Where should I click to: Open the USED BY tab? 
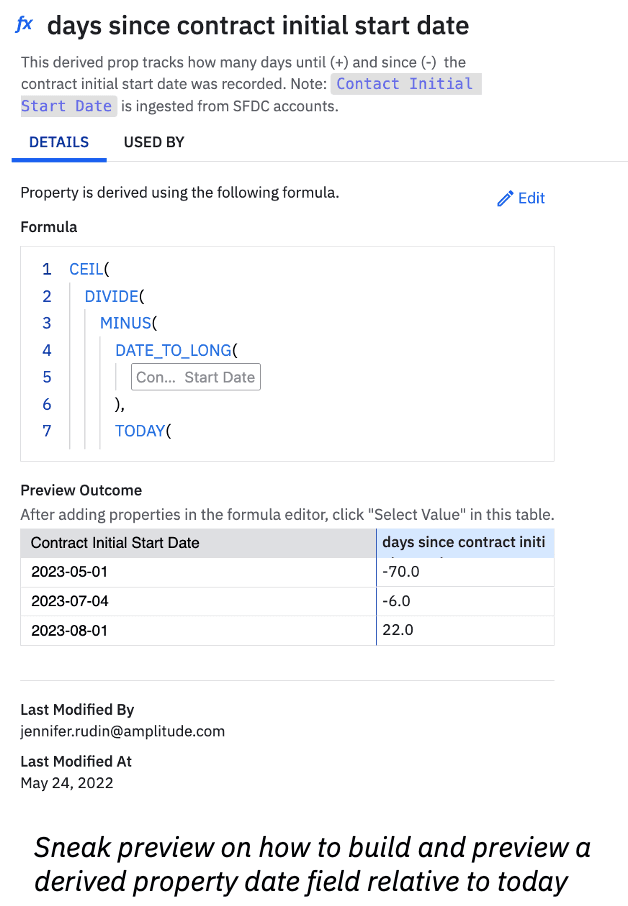[x=154, y=142]
